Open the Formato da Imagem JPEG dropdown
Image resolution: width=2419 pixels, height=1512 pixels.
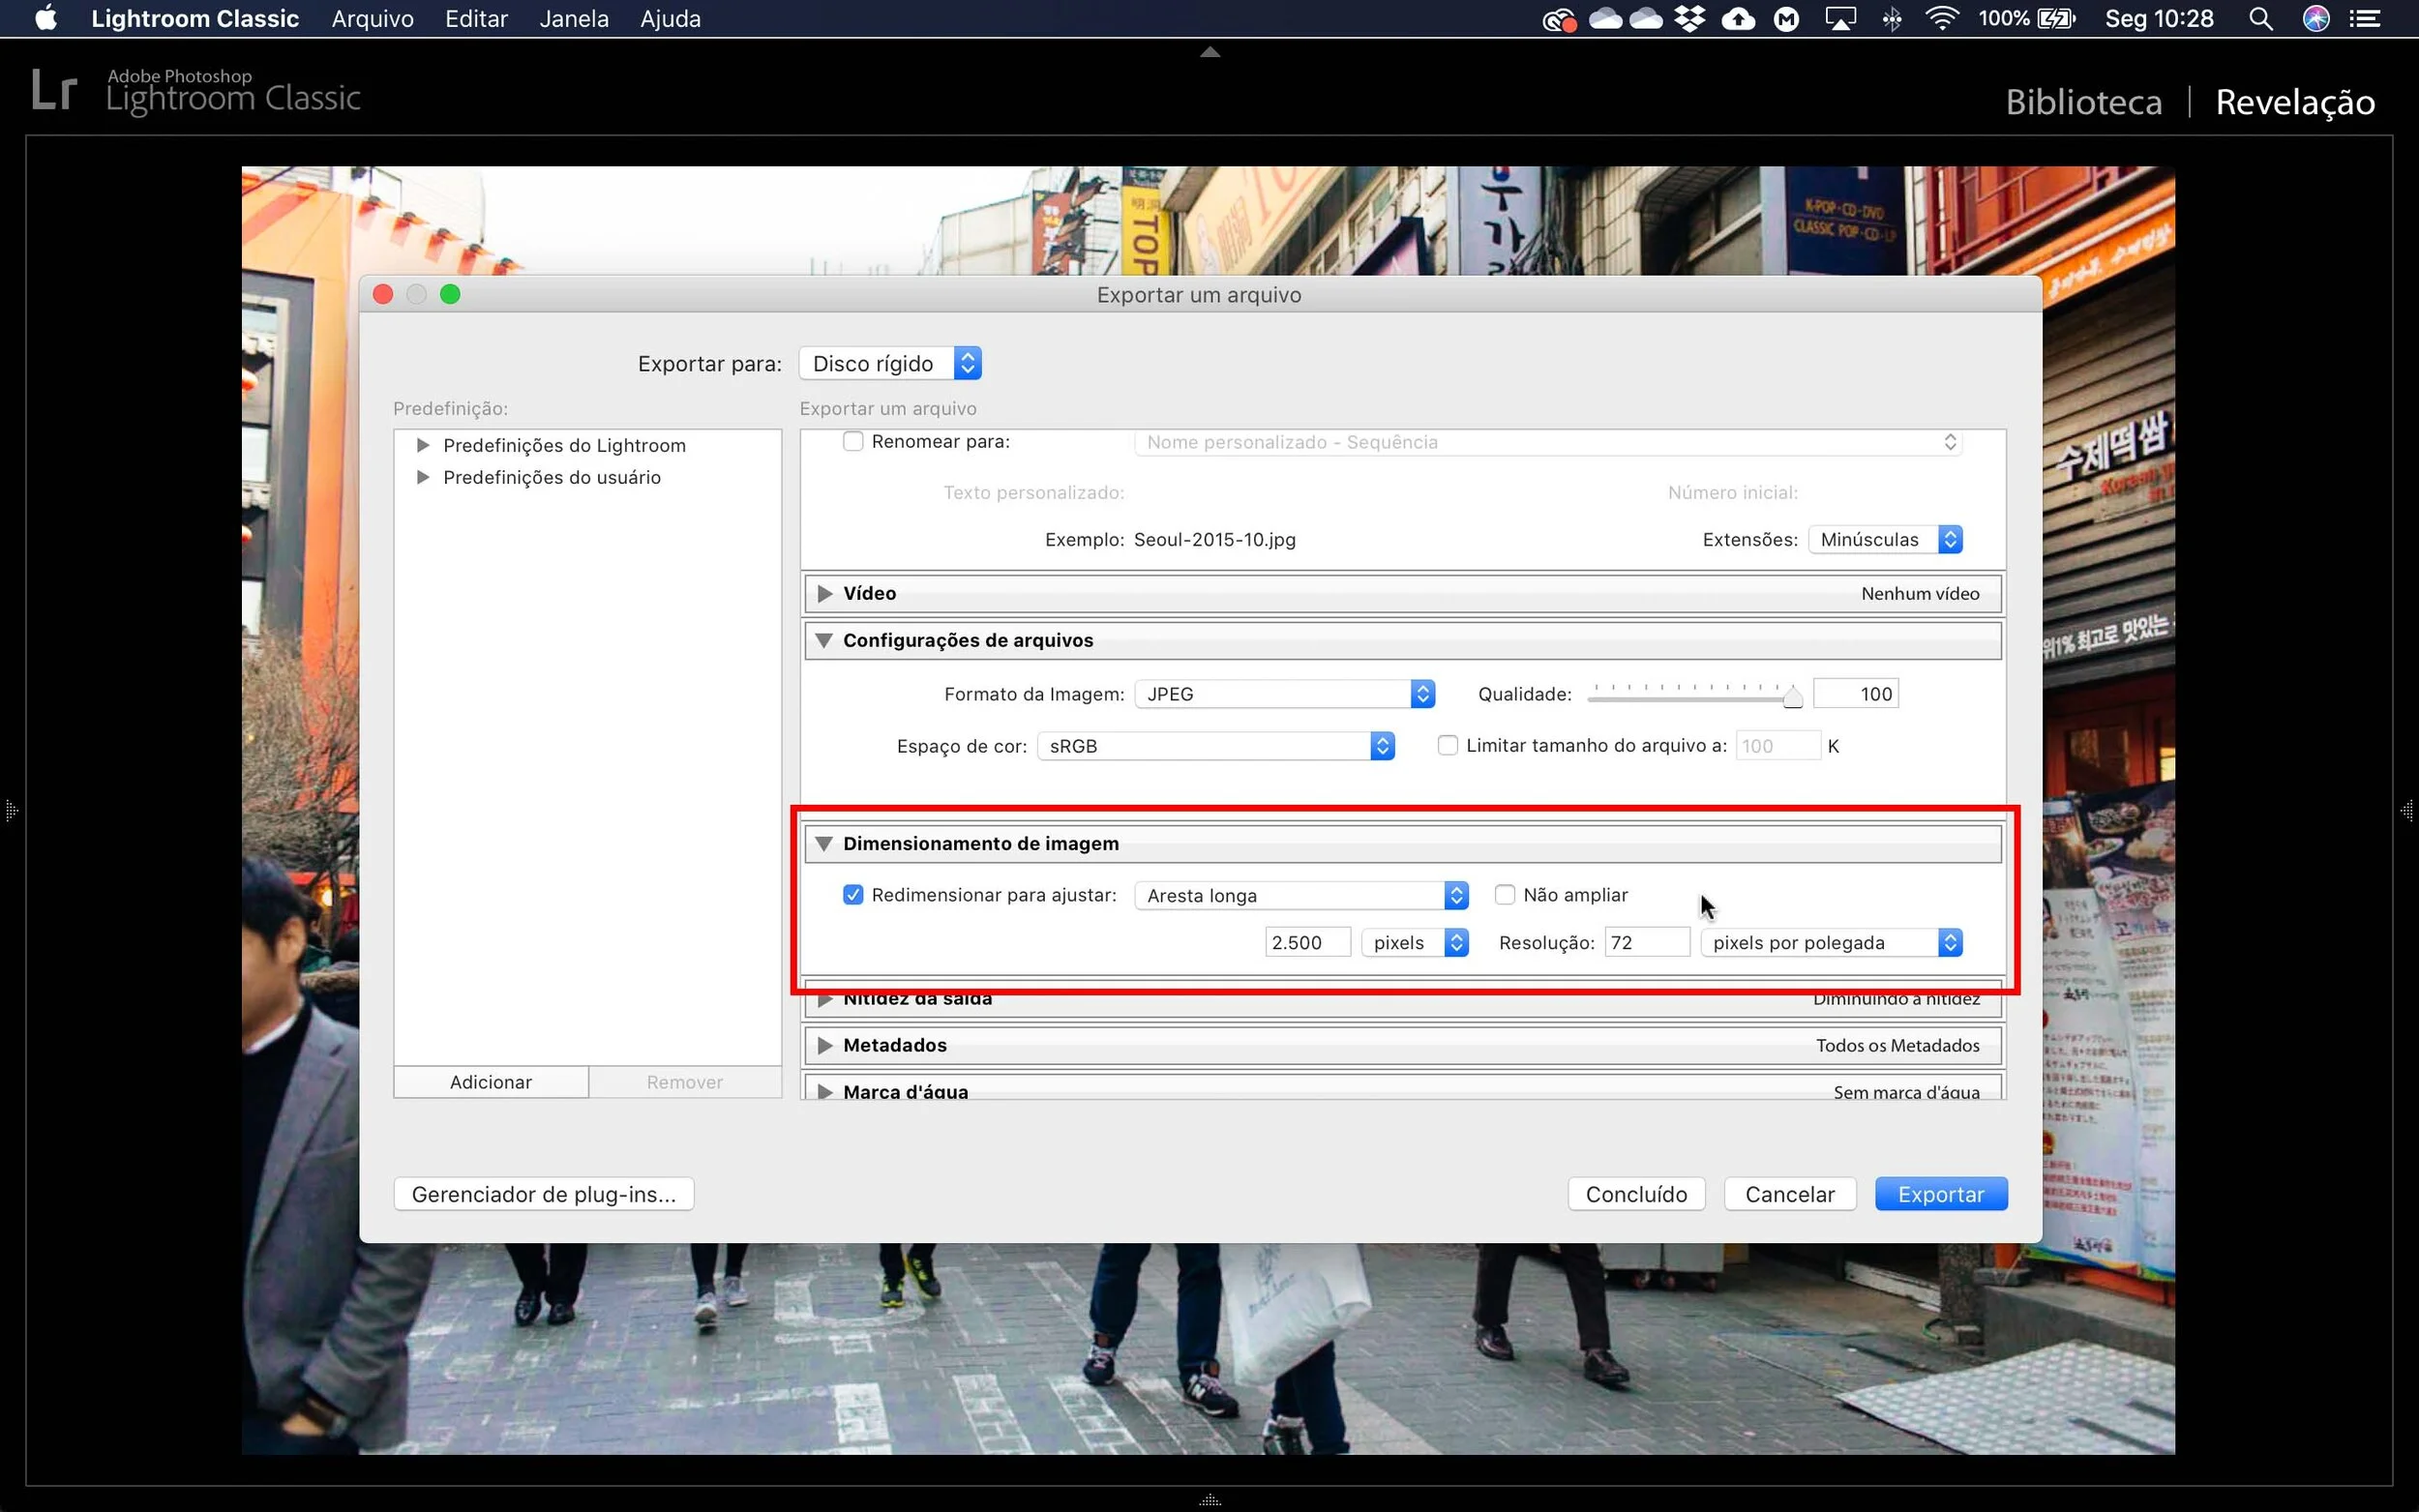pyautogui.click(x=1285, y=694)
